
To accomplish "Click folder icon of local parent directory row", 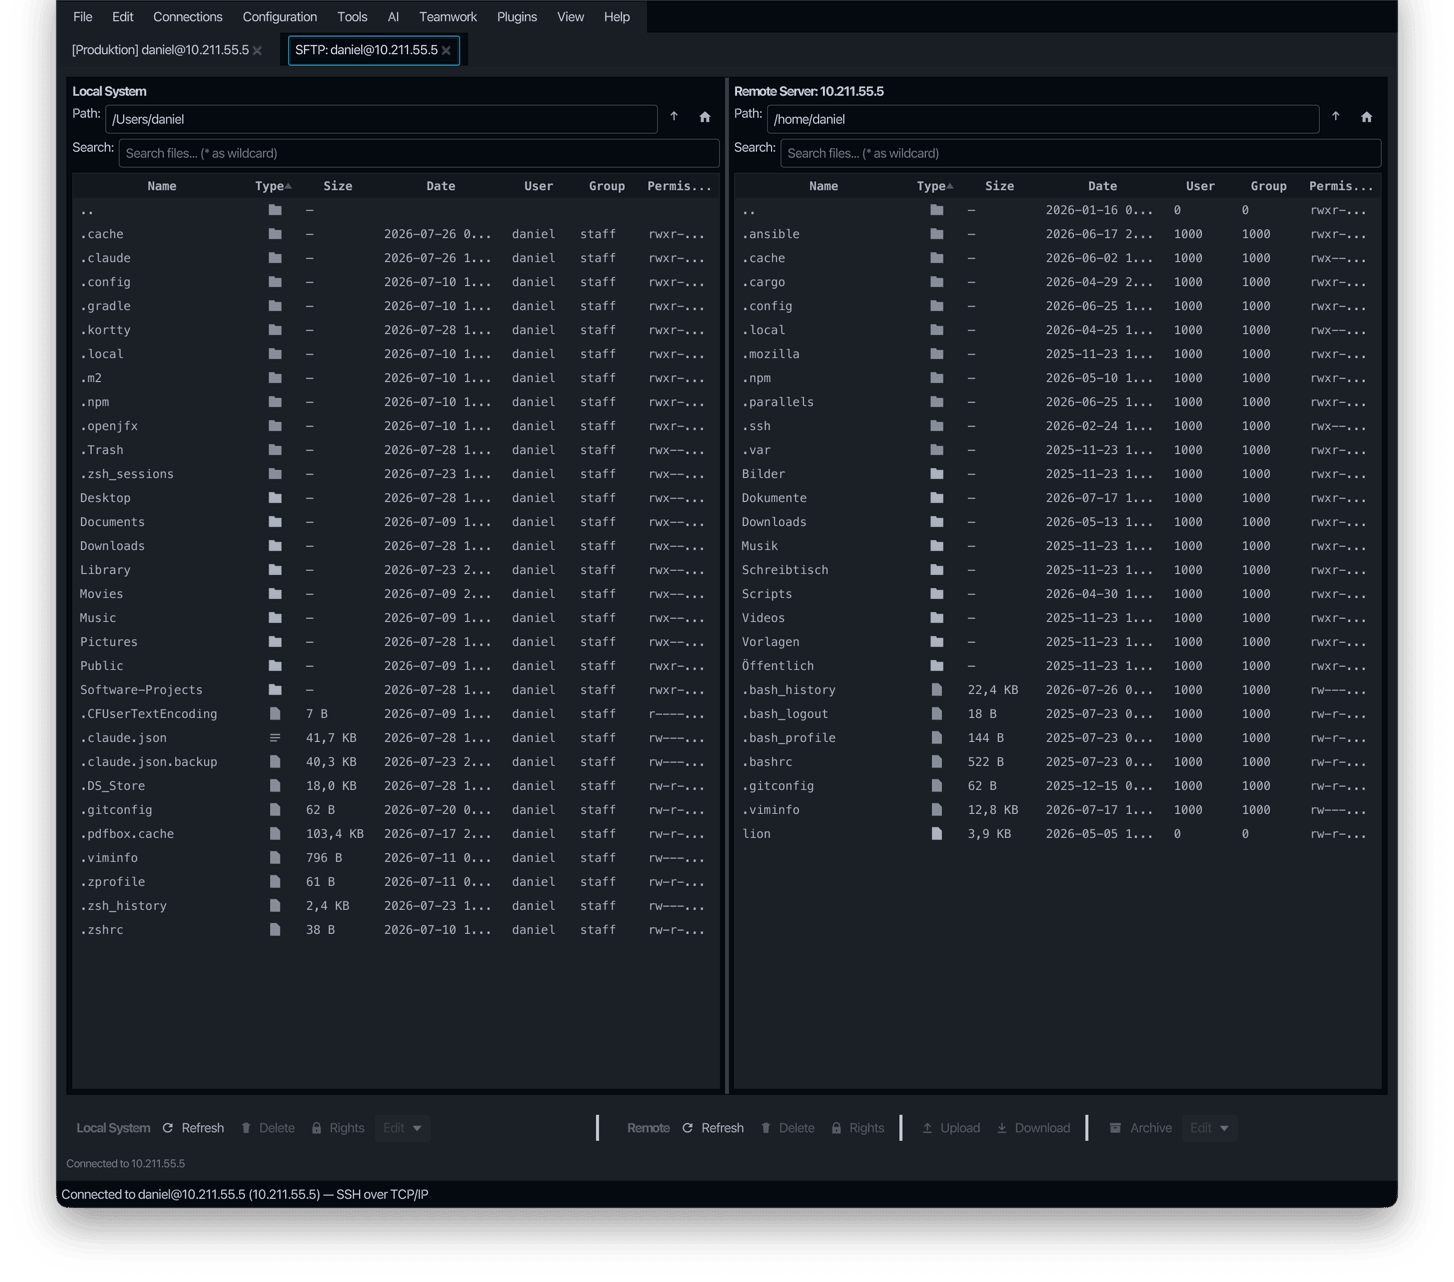I will pos(275,210).
